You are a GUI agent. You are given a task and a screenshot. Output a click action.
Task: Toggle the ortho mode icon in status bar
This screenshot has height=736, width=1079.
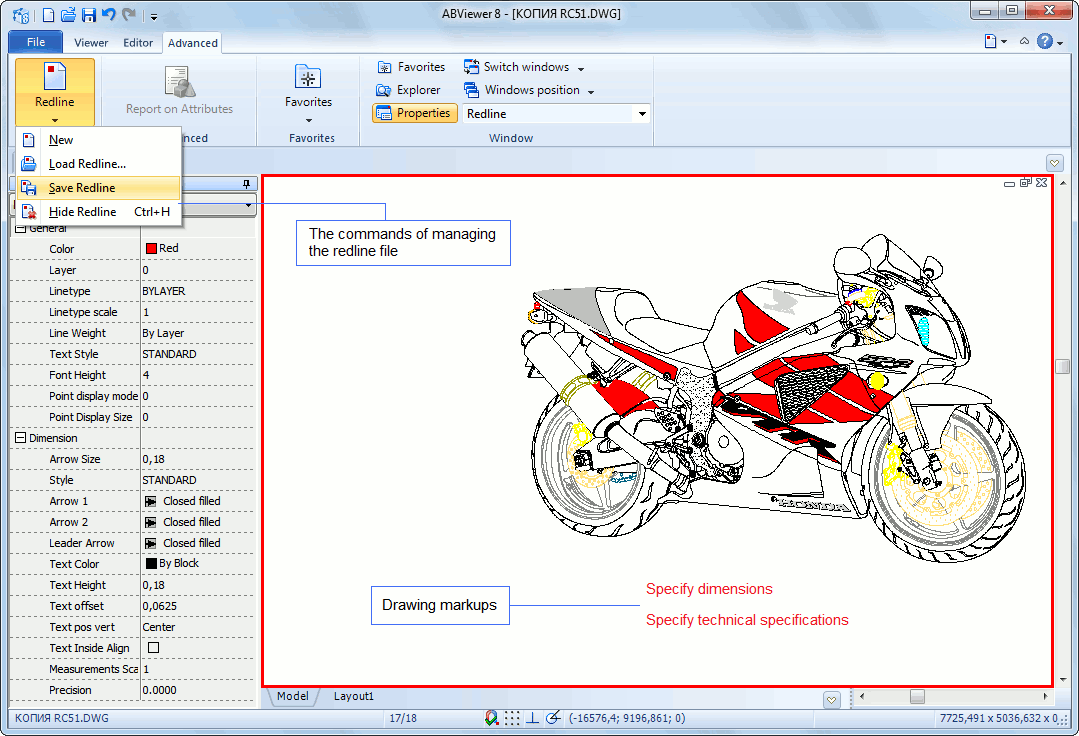click(533, 718)
